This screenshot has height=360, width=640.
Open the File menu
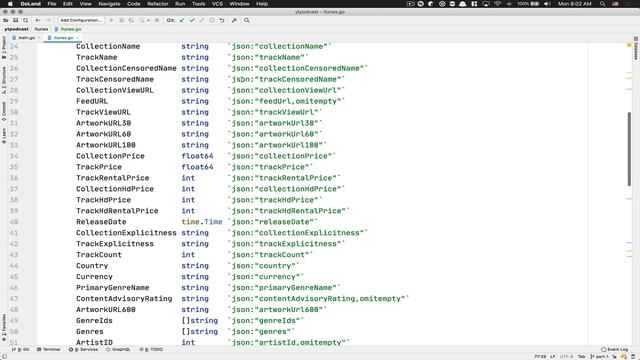[x=52, y=4]
